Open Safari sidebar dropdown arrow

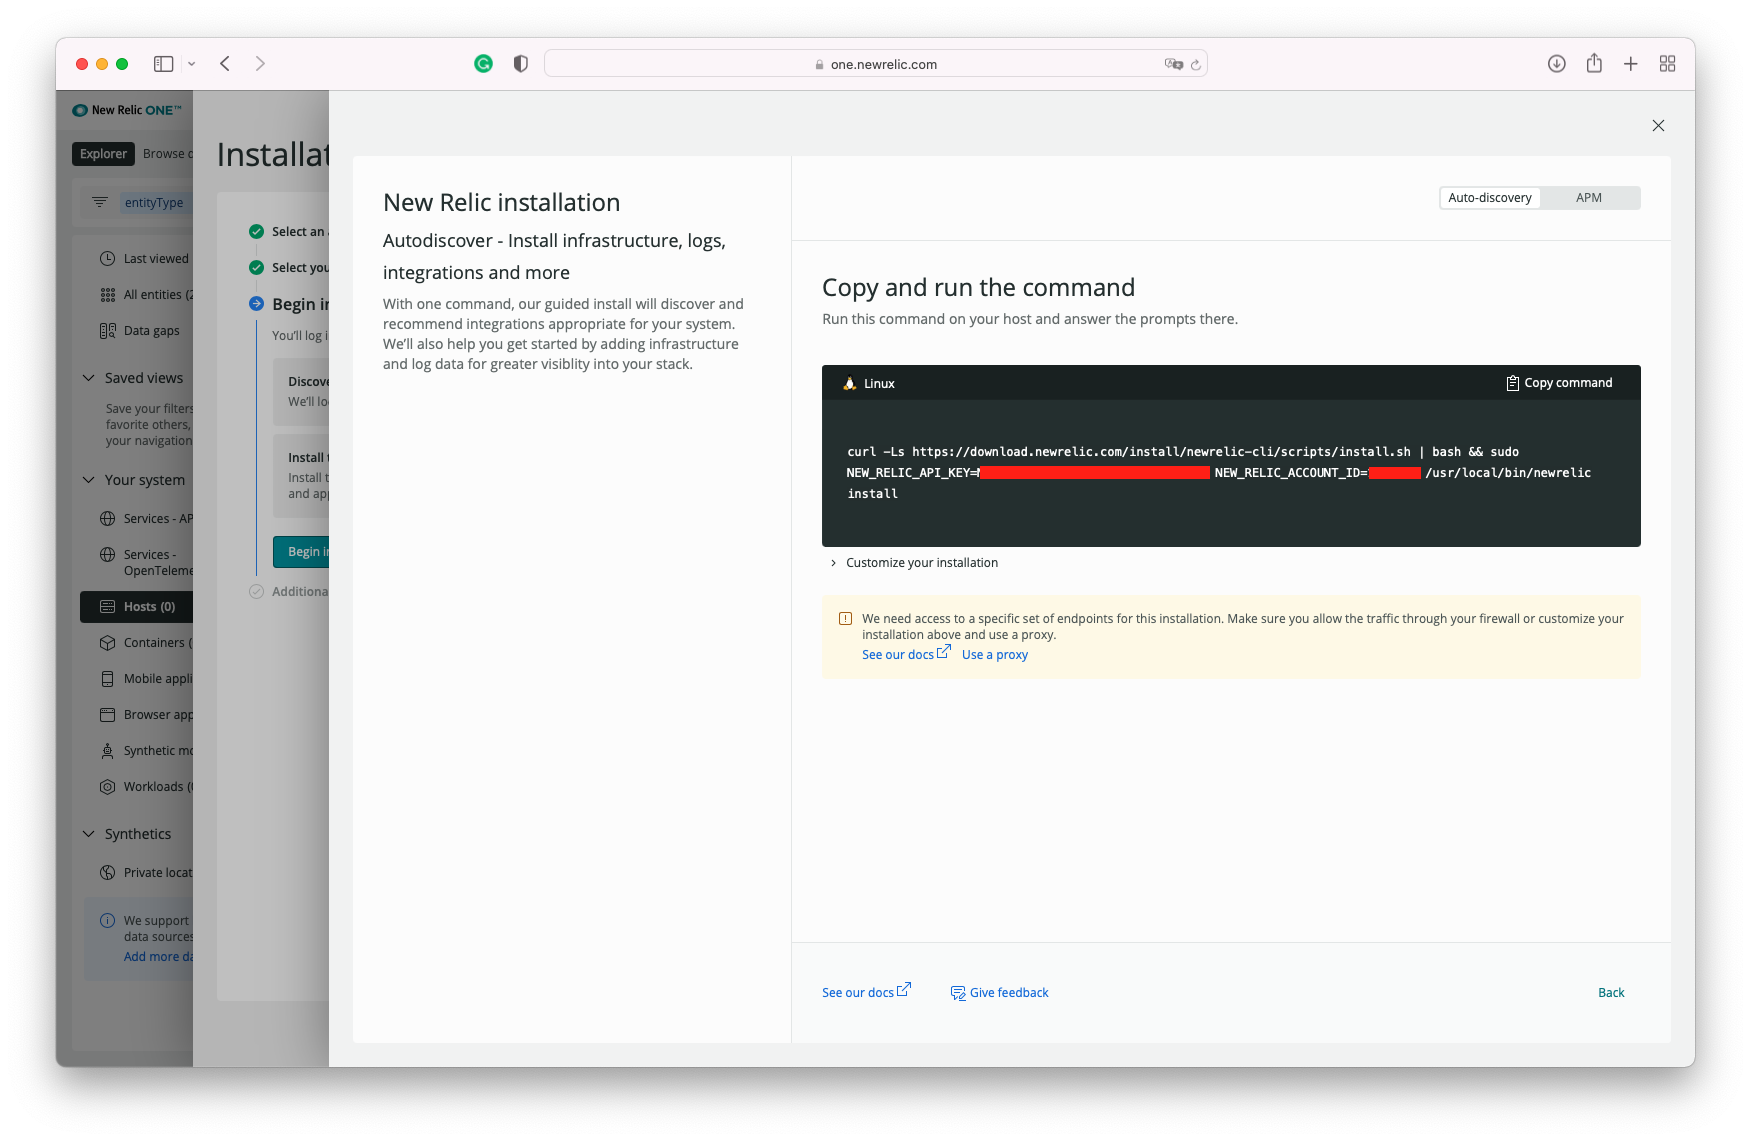(x=191, y=64)
